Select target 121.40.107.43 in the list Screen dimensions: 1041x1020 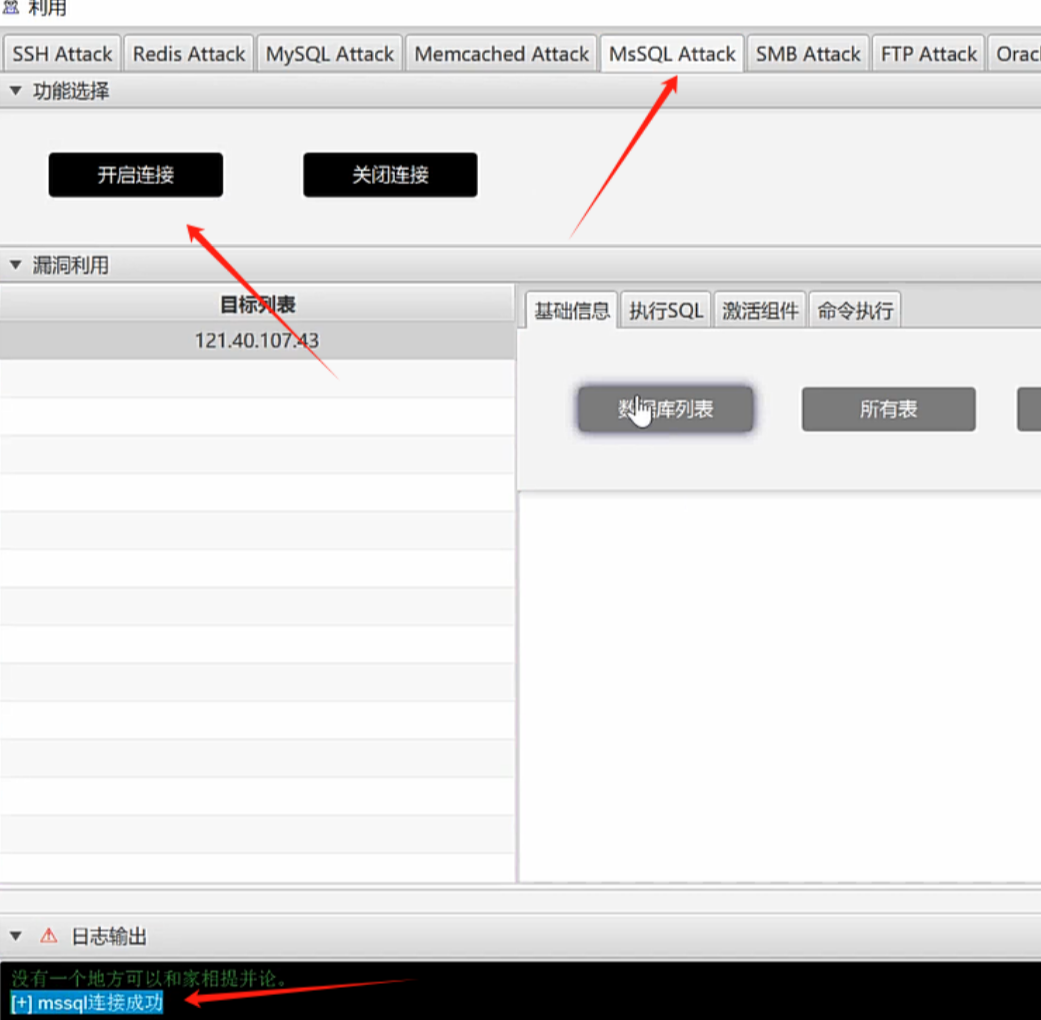pos(257,341)
